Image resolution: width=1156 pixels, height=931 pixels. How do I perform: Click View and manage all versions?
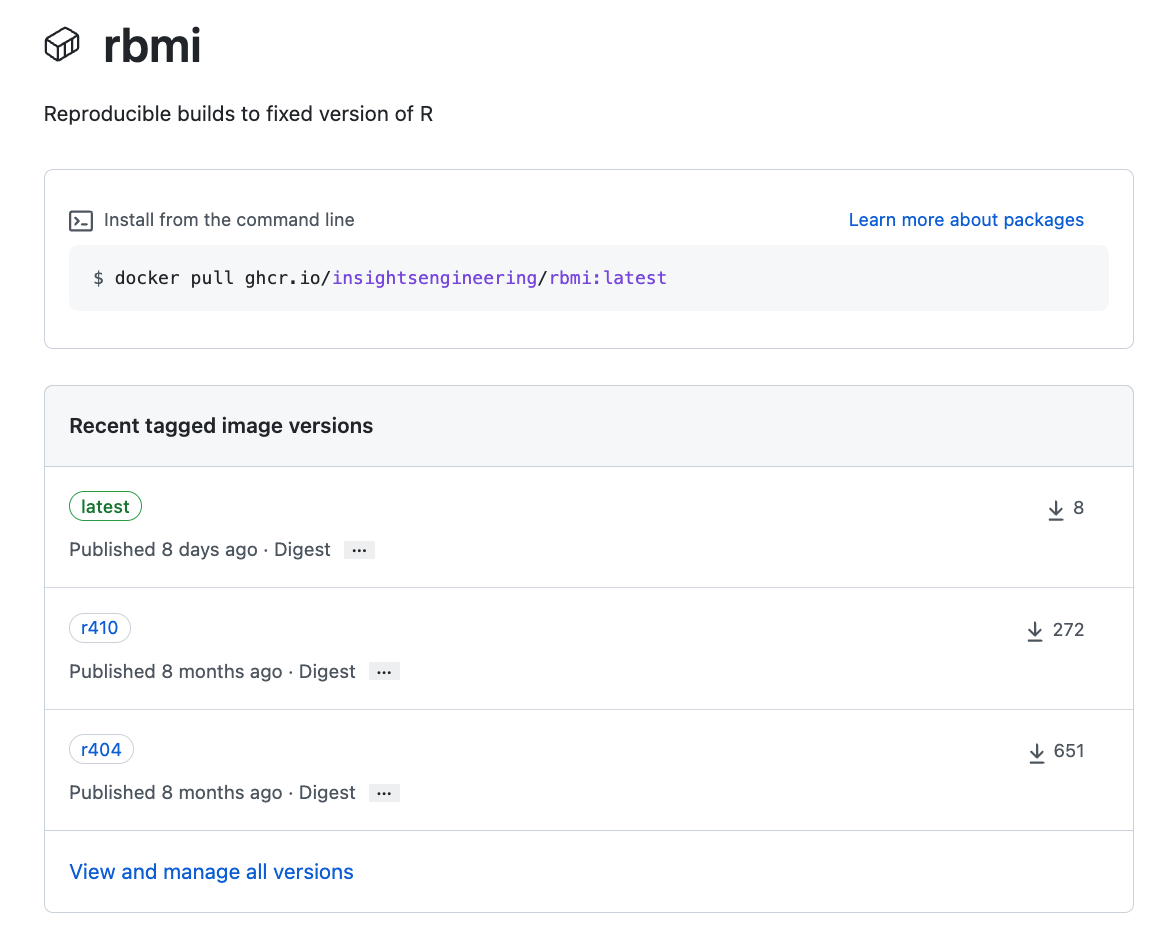(x=211, y=872)
